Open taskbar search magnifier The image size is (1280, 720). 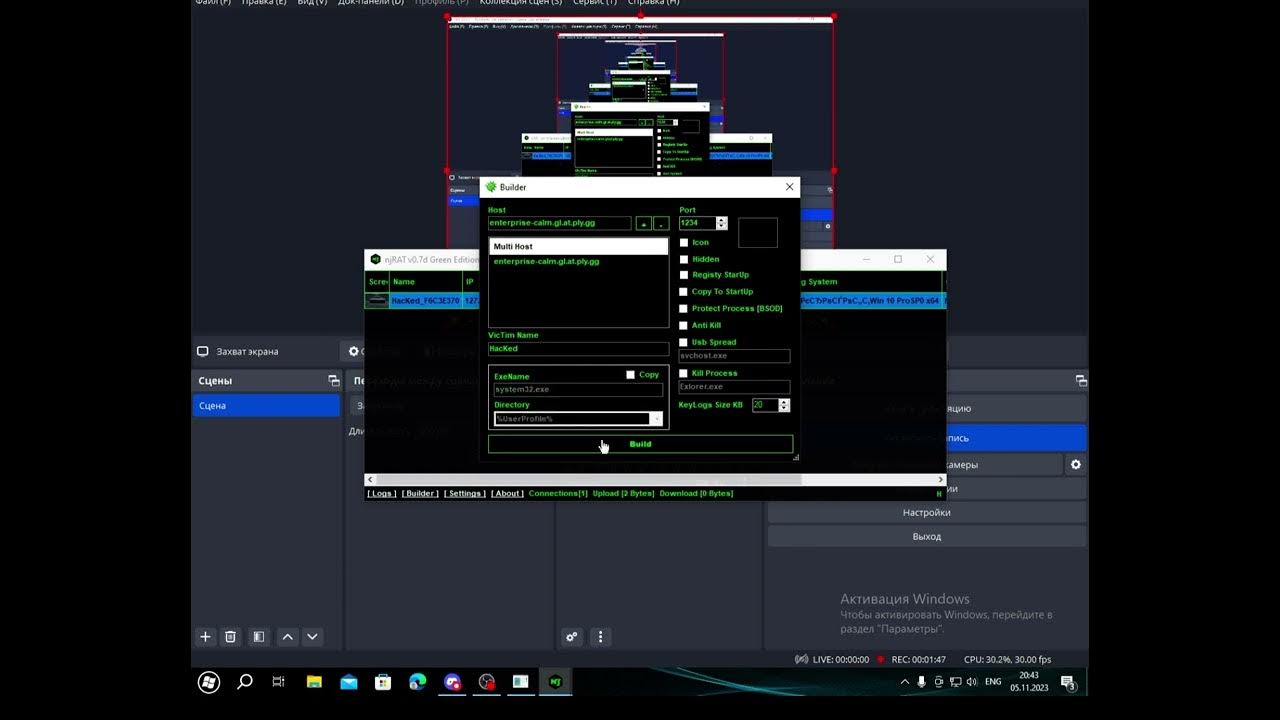(245, 682)
